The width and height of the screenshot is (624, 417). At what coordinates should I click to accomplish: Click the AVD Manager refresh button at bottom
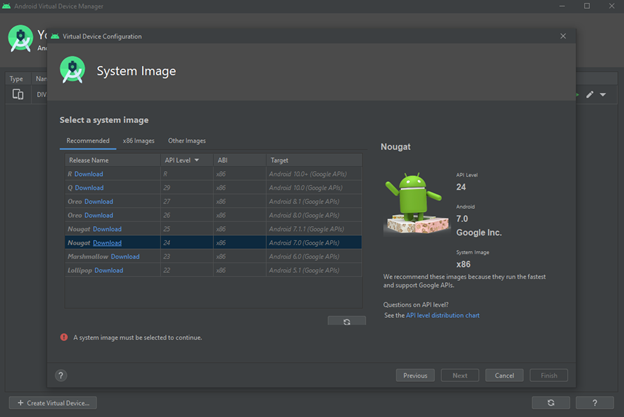pyautogui.click(x=551, y=403)
